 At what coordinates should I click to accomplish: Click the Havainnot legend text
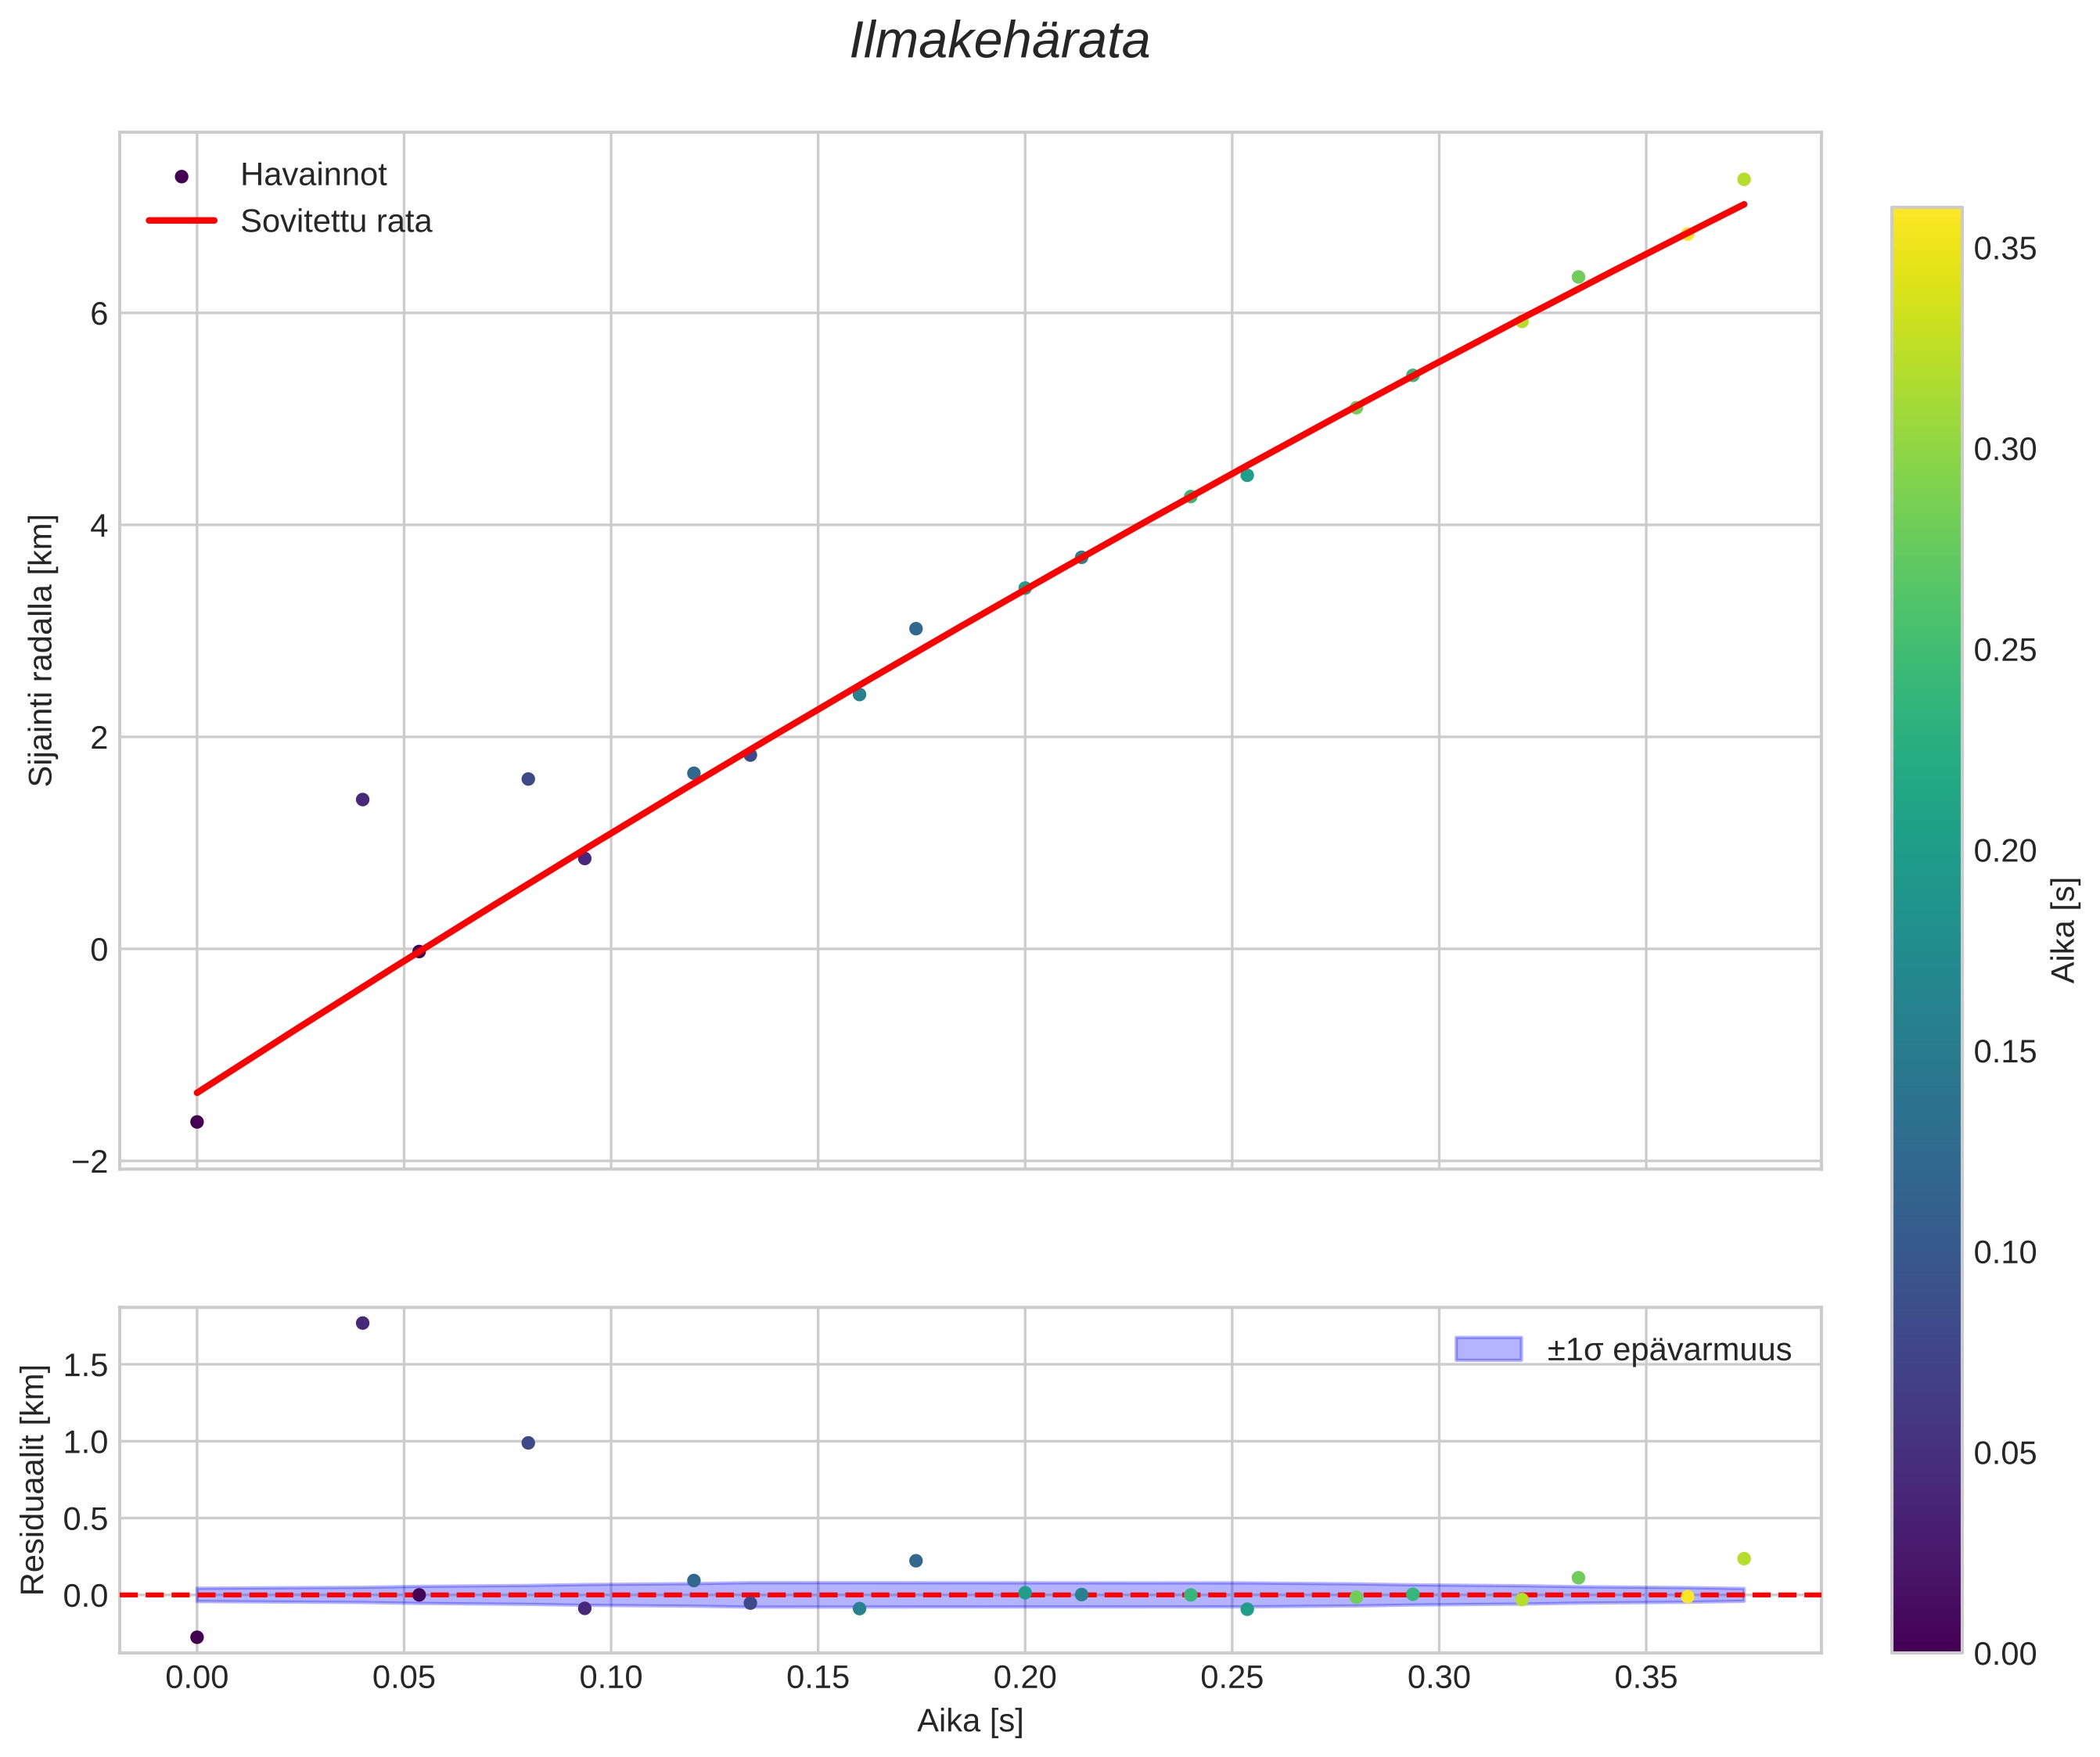(313, 175)
